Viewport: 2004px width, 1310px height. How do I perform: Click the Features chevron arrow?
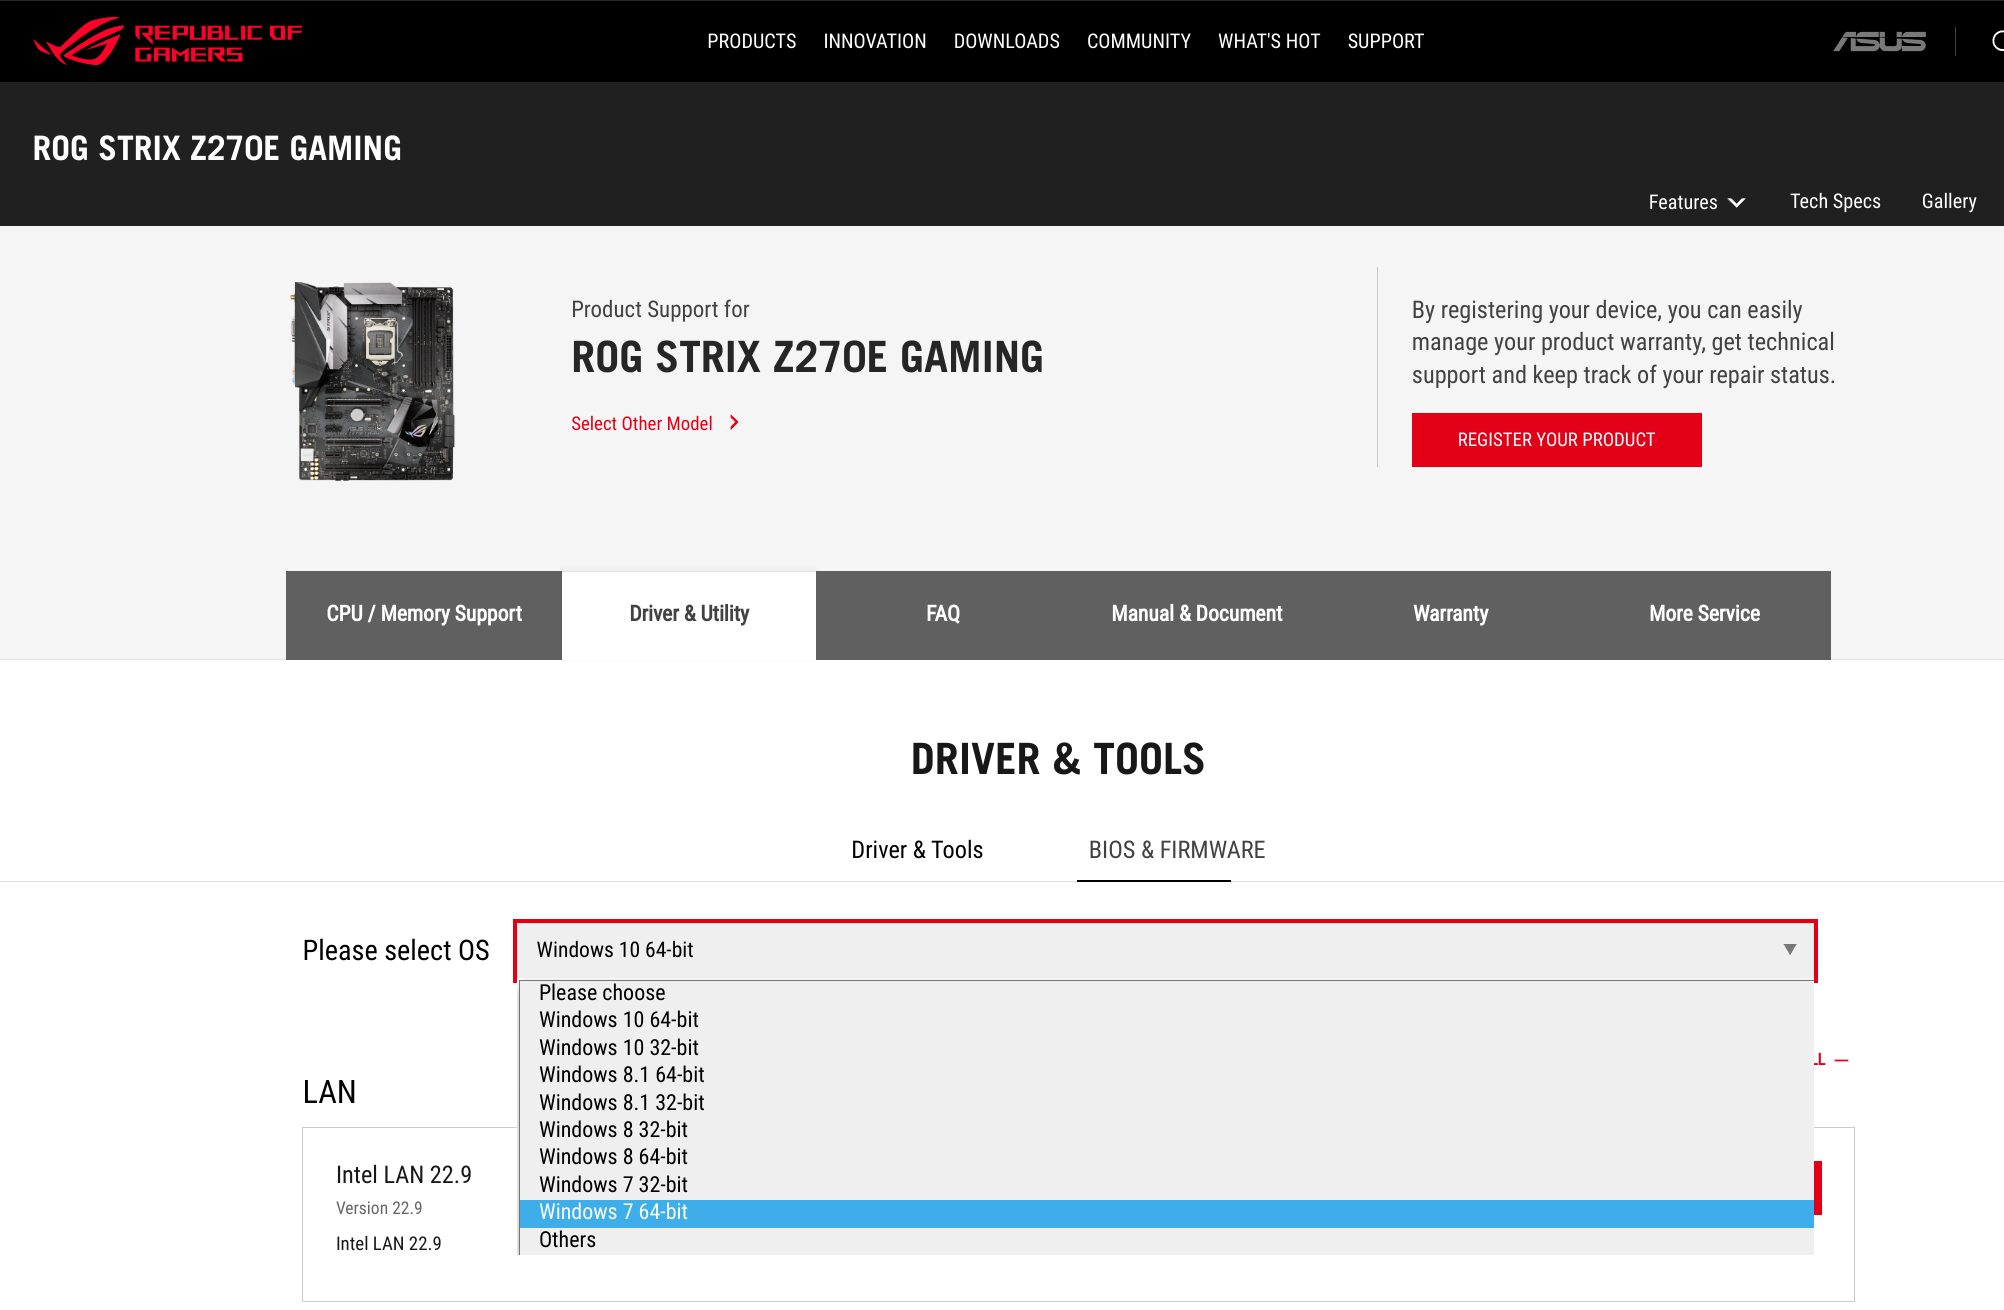click(x=1737, y=202)
